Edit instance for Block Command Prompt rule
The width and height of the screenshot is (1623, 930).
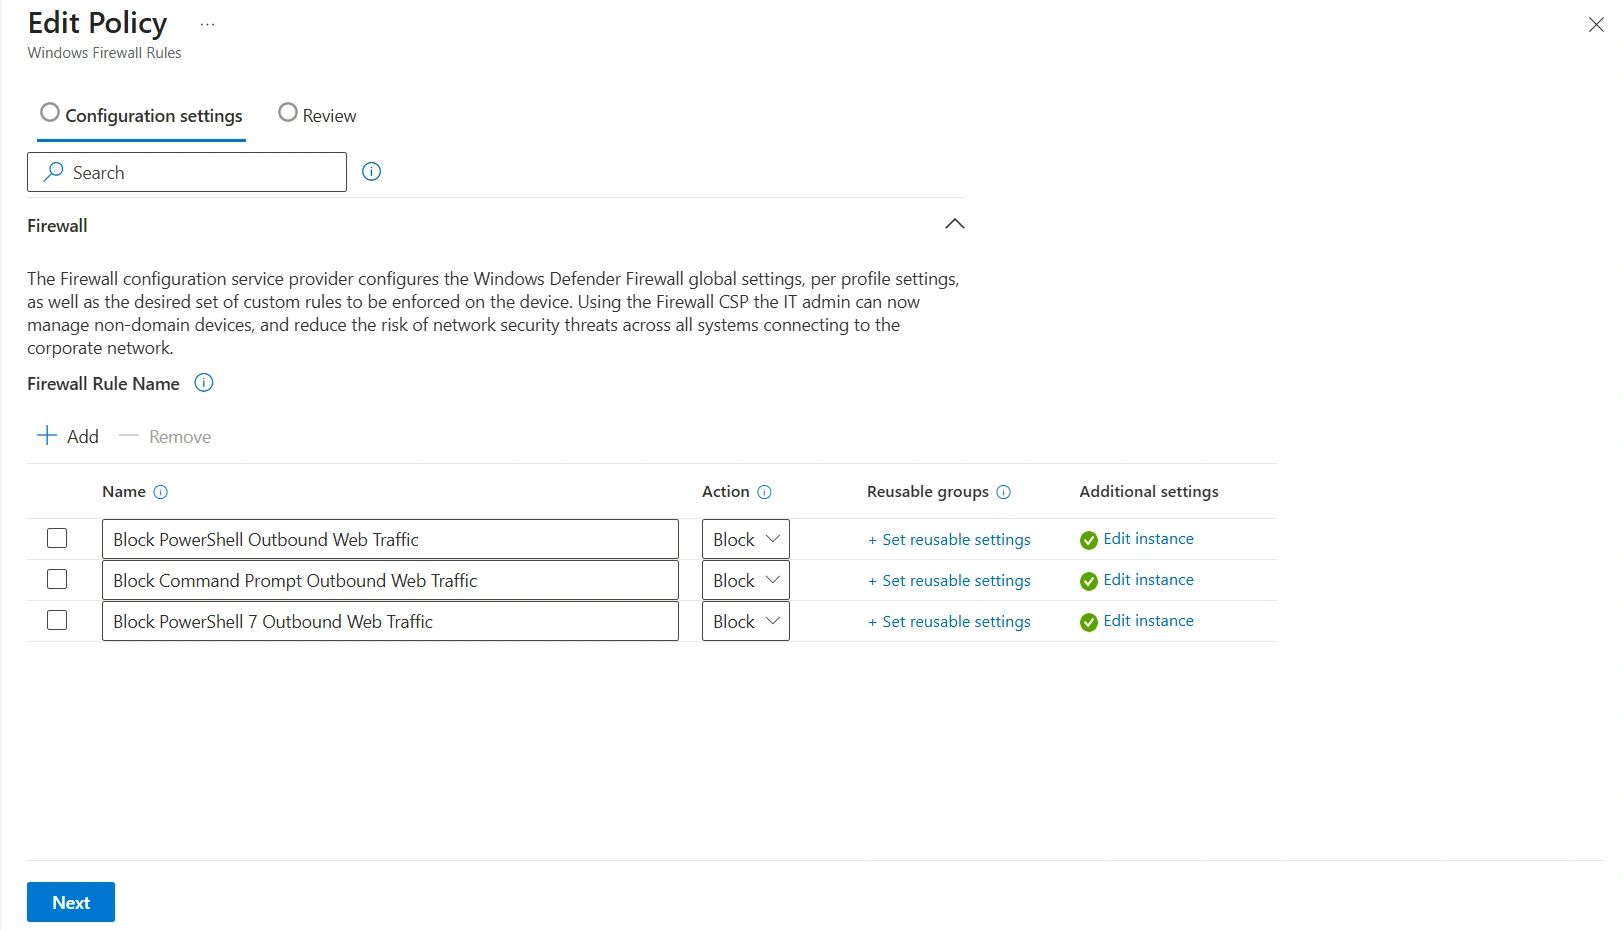[x=1148, y=580]
